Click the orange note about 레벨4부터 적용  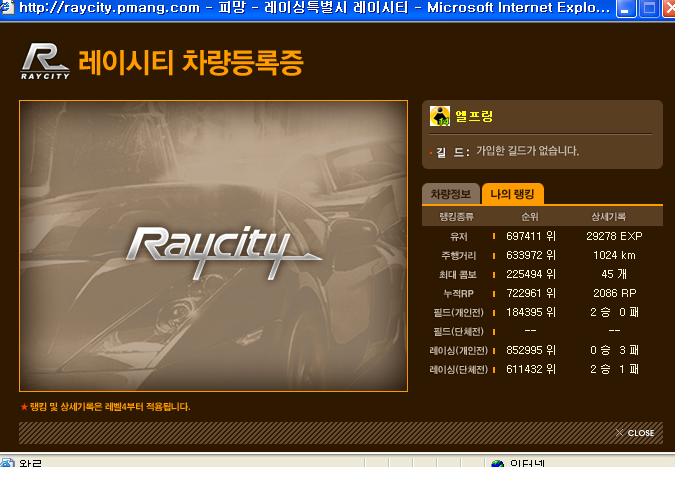click(105, 407)
